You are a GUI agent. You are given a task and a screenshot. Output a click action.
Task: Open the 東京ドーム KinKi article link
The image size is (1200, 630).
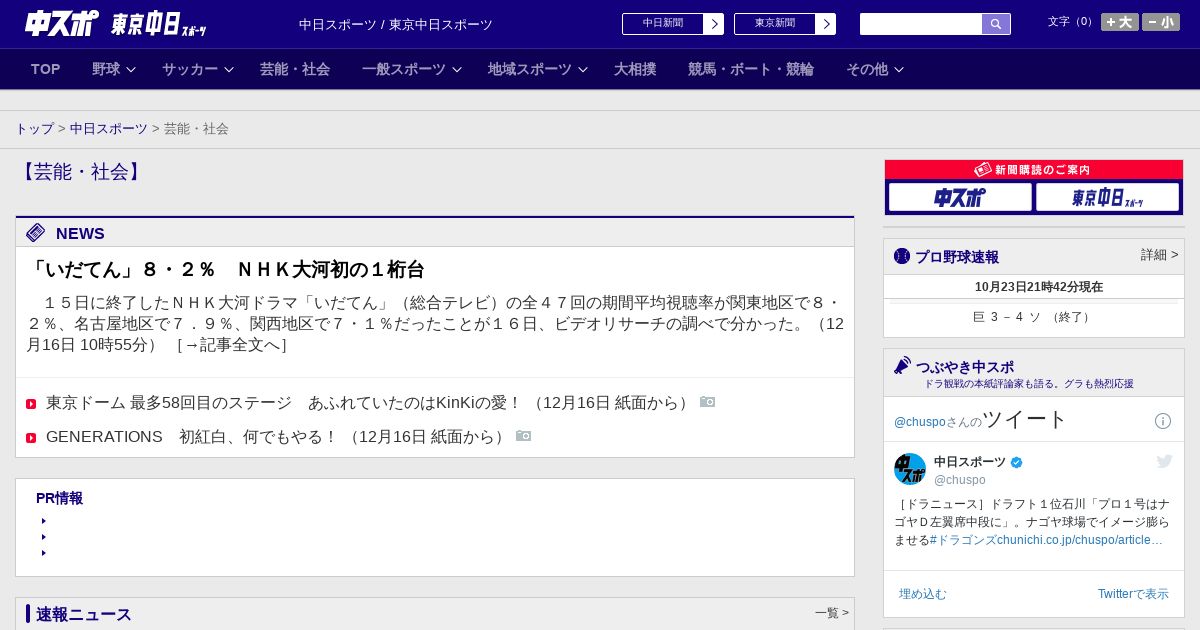pyautogui.click(x=369, y=403)
